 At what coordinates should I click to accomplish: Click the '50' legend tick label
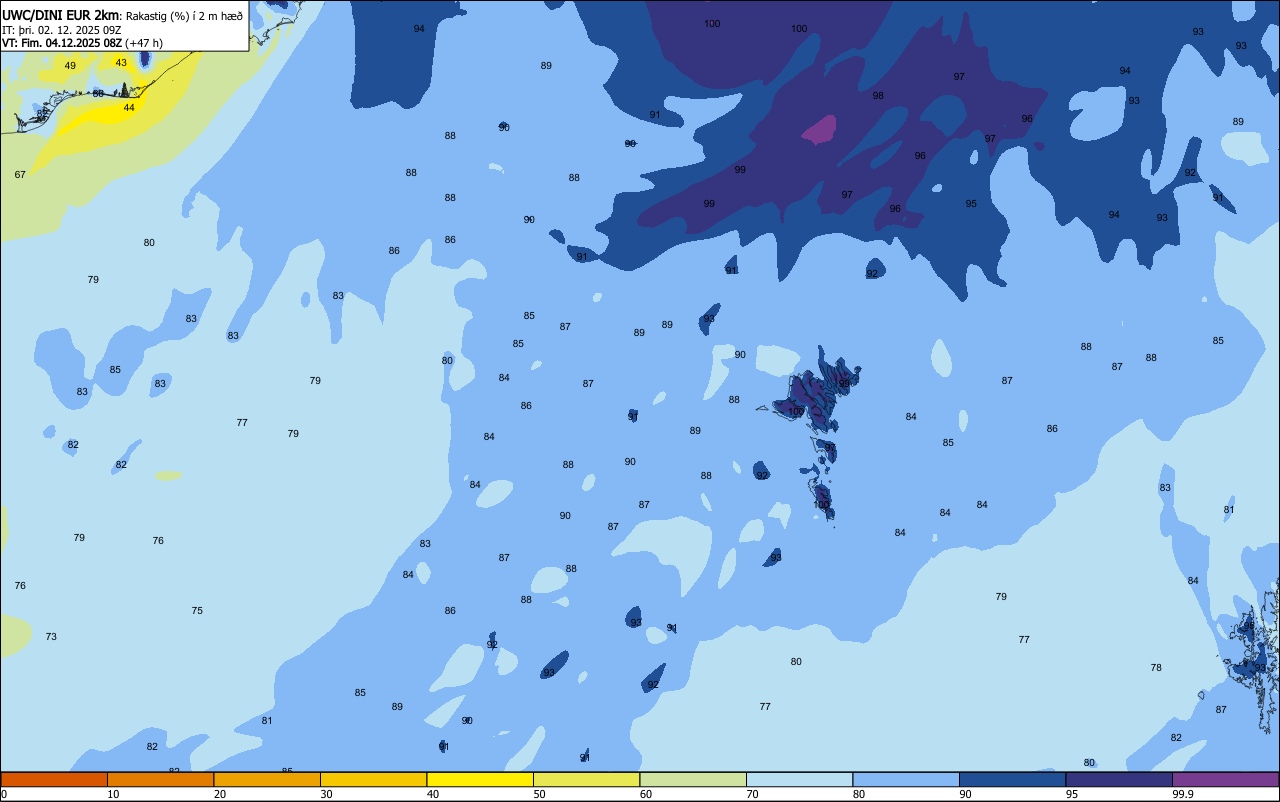point(539,794)
